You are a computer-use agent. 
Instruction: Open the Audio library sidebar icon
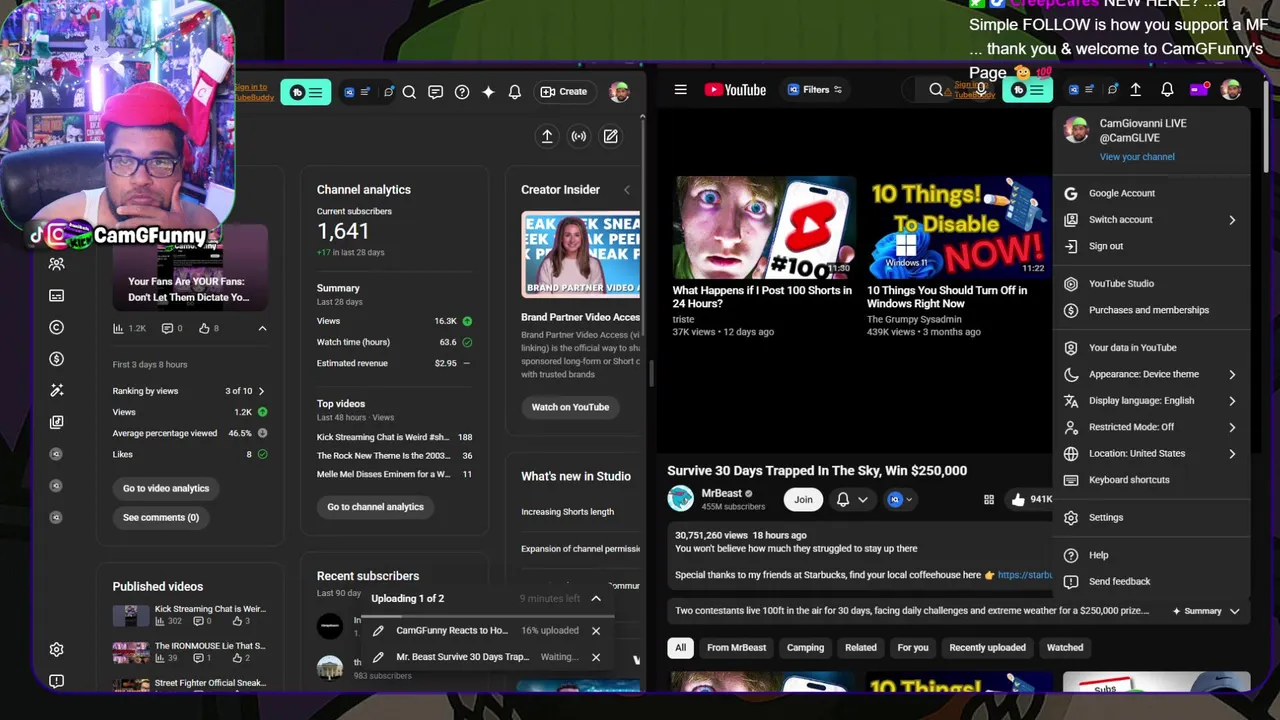pyautogui.click(x=57, y=422)
